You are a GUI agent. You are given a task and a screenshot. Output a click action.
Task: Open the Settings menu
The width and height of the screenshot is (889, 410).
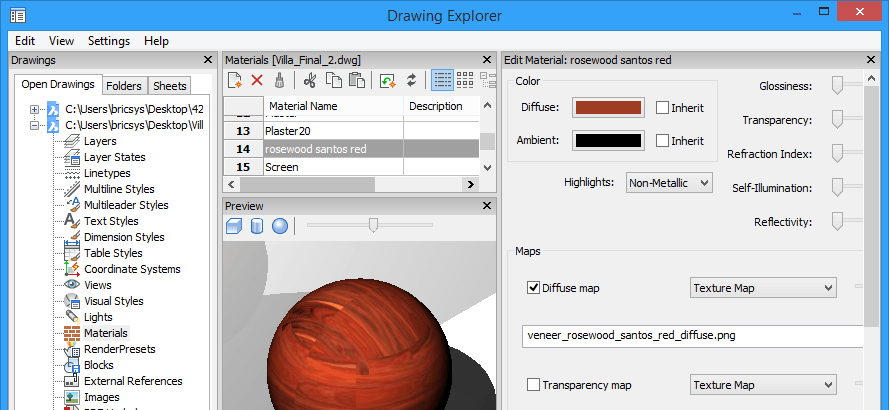(x=109, y=41)
